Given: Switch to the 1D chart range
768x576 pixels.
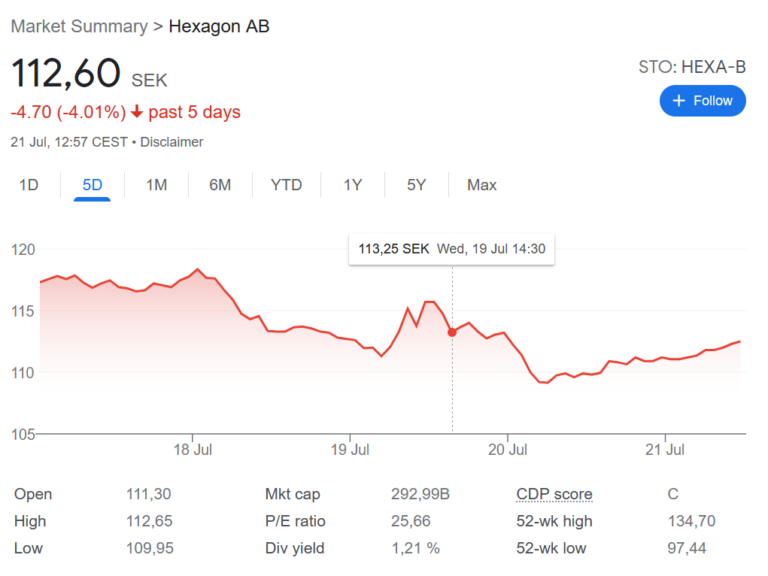Looking at the screenshot, I should tap(29, 185).
